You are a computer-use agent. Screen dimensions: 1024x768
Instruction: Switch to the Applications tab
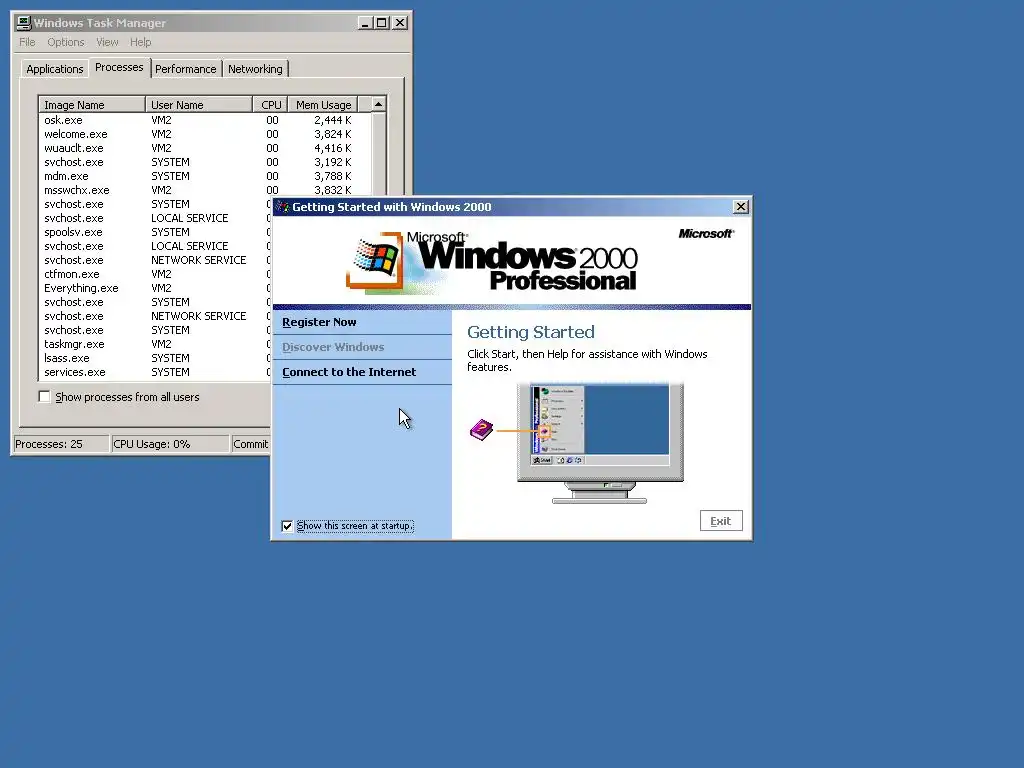pos(55,69)
